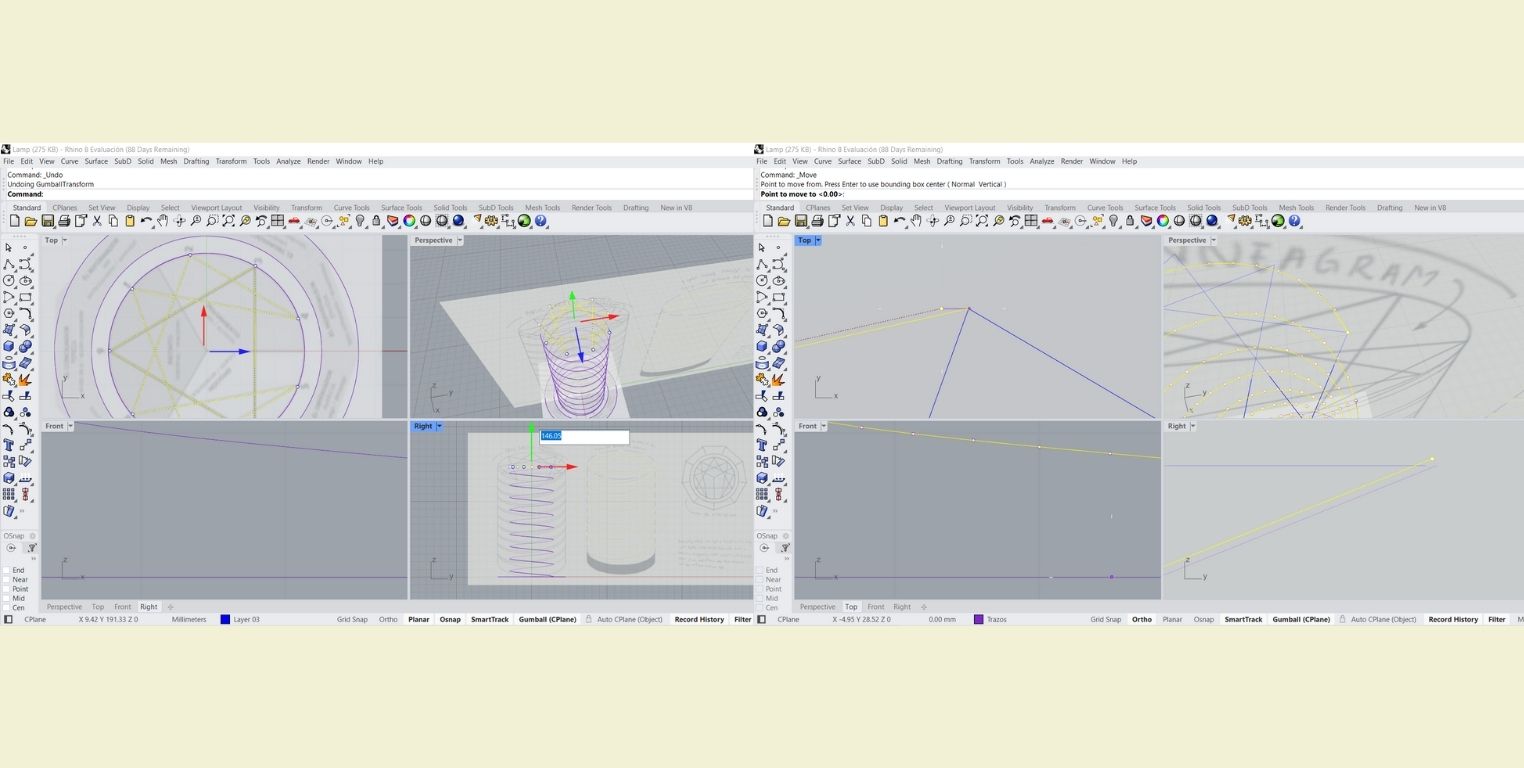Open Curve menu in left Rhino window

click(x=69, y=161)
